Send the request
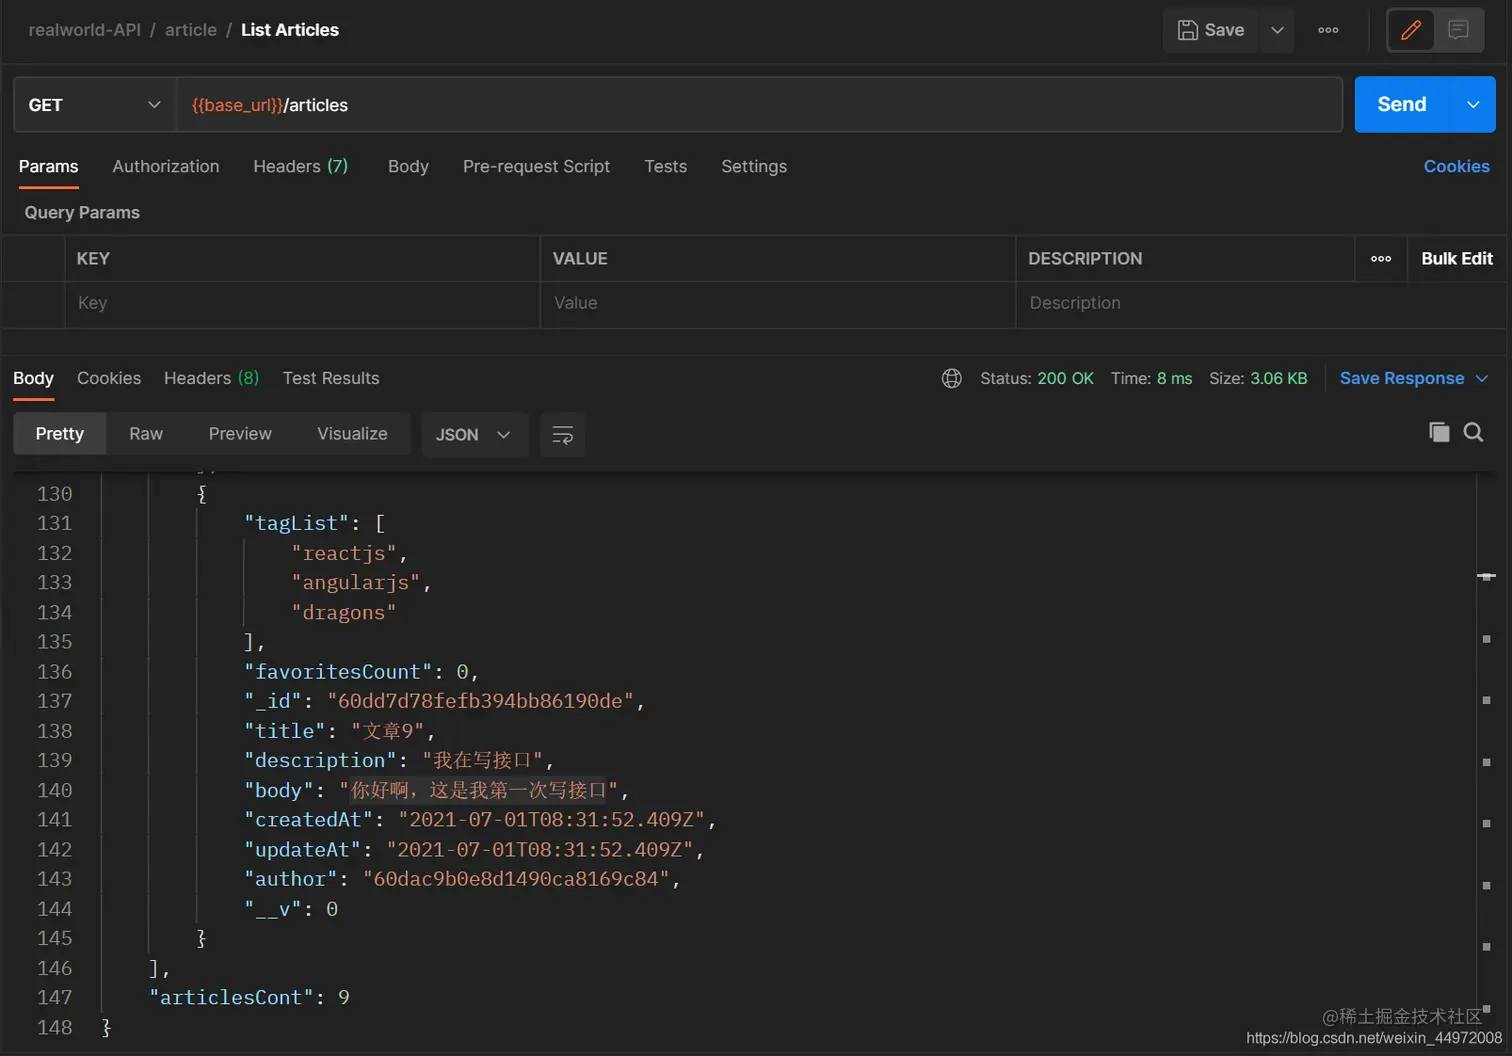This screenshot has height=1056, width=1512. (x=1402, y=104)
